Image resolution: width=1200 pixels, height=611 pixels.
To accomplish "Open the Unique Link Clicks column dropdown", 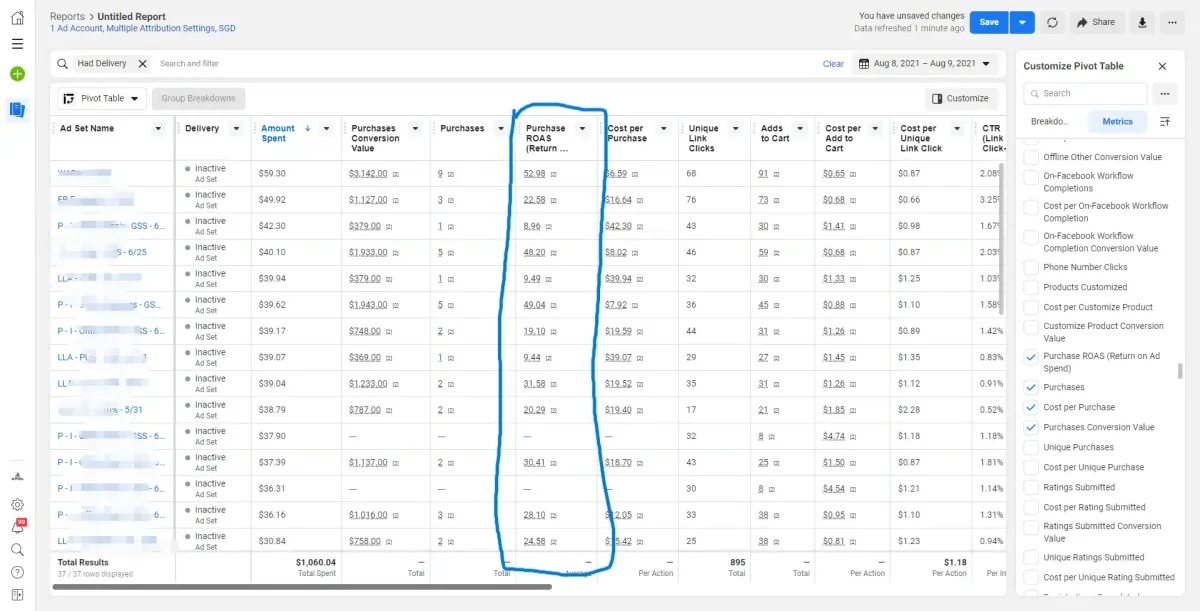I will click(735, 128).
